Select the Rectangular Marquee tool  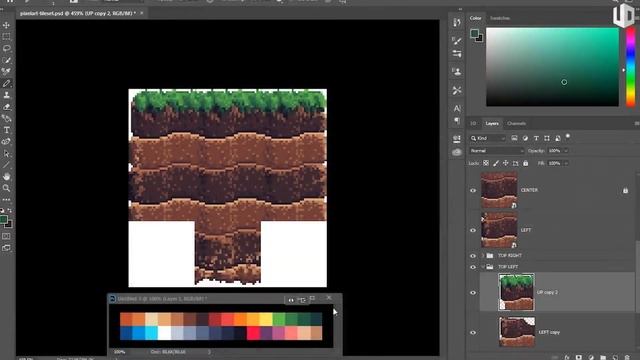tap(7, 37)
